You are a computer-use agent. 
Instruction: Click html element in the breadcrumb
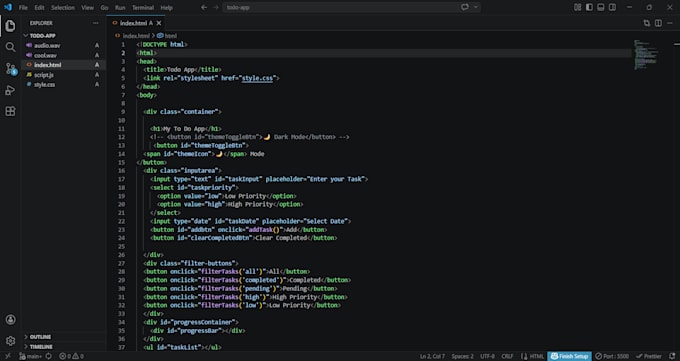tap(170, 36)
